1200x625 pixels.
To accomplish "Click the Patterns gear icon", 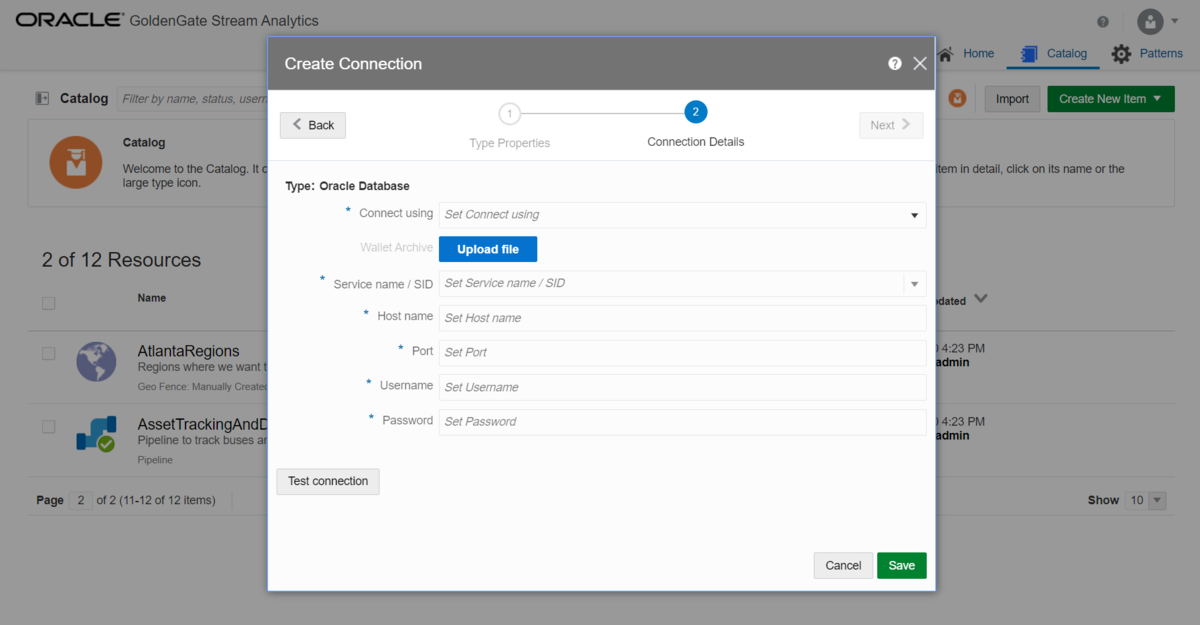I will pyautogui.click(x=1121, y=54).
